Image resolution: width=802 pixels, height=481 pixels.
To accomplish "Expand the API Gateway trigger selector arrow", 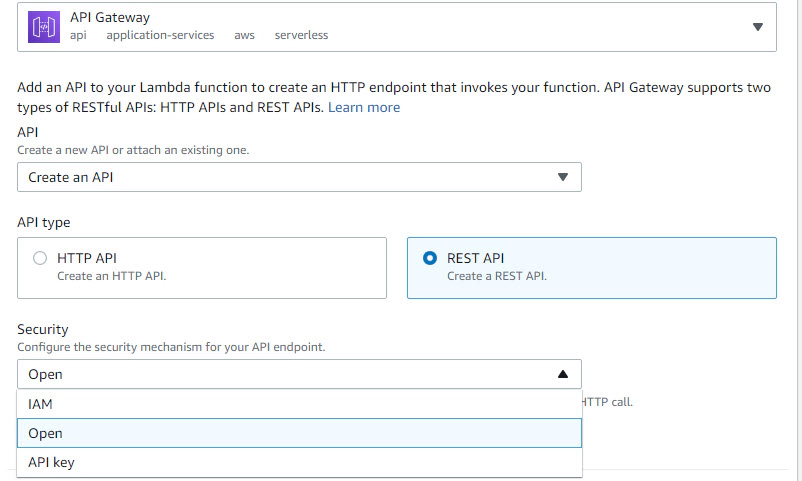I will click(x=758, y=27).
